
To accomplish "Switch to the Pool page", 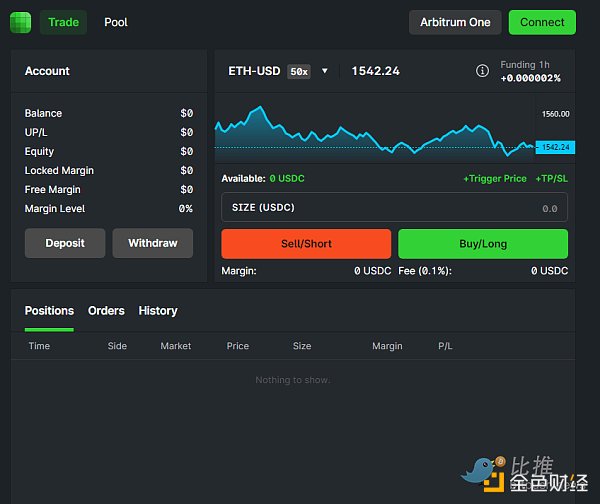I will [116, 22].
